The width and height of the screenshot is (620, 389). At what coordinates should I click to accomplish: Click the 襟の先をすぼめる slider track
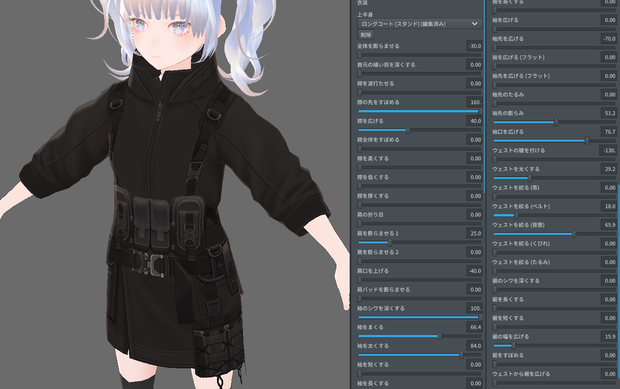pos(420,111)
